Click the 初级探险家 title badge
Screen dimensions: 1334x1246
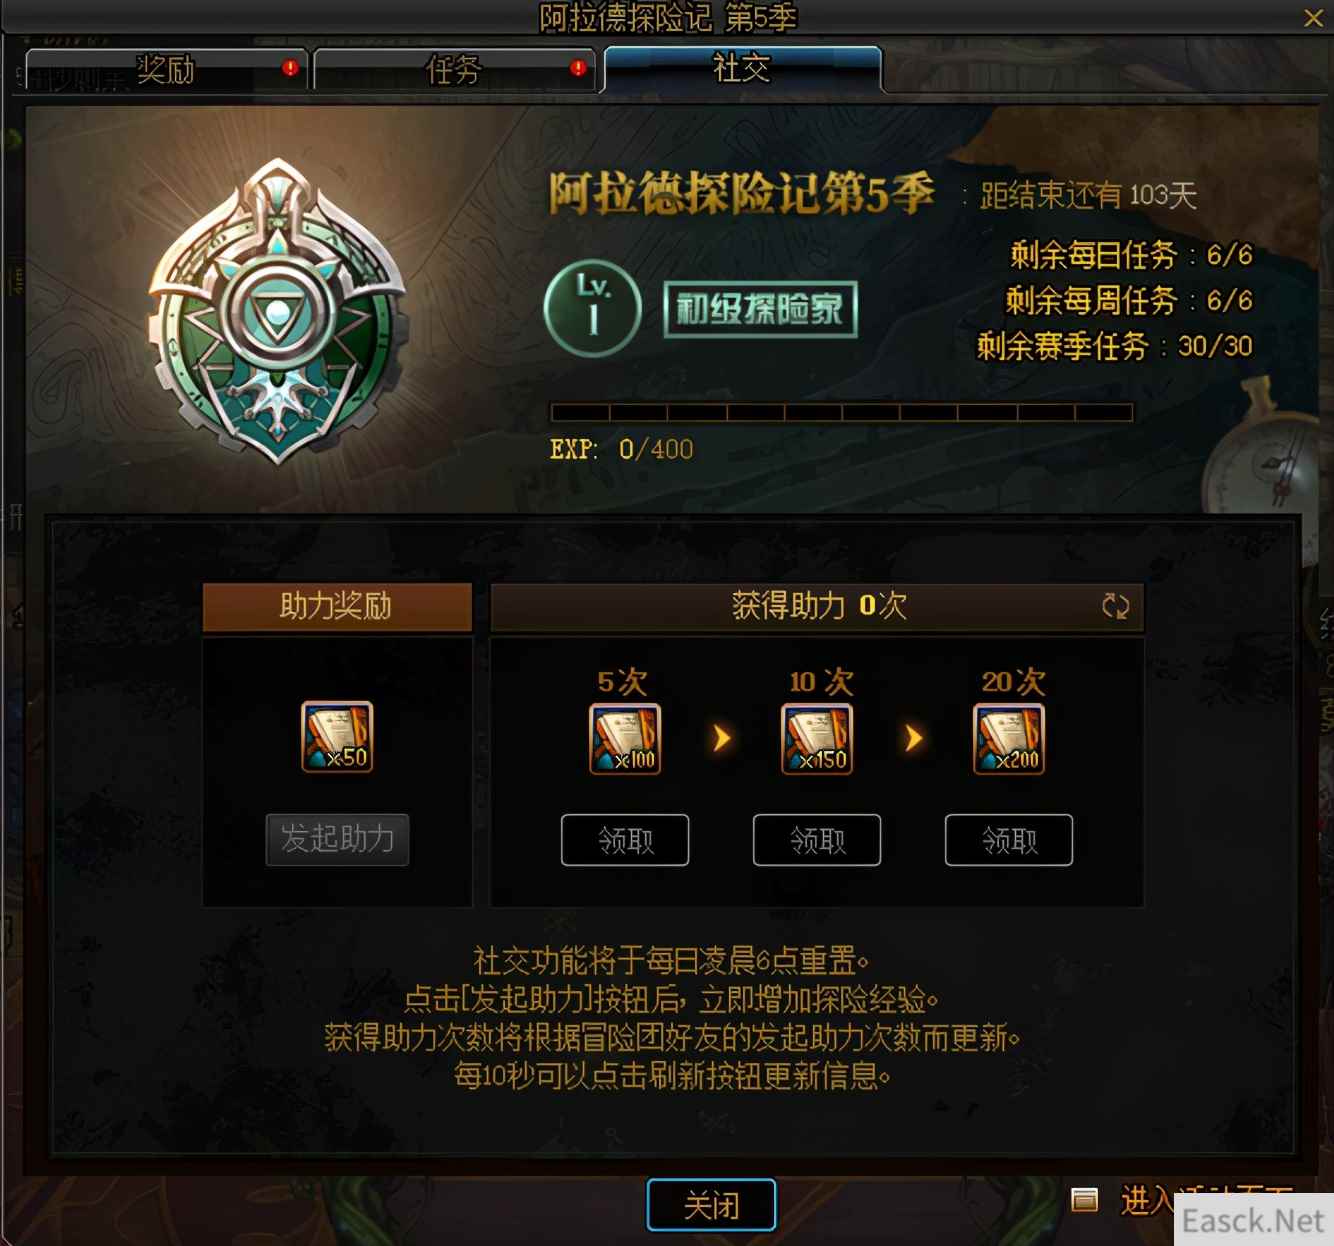point(761,309)
